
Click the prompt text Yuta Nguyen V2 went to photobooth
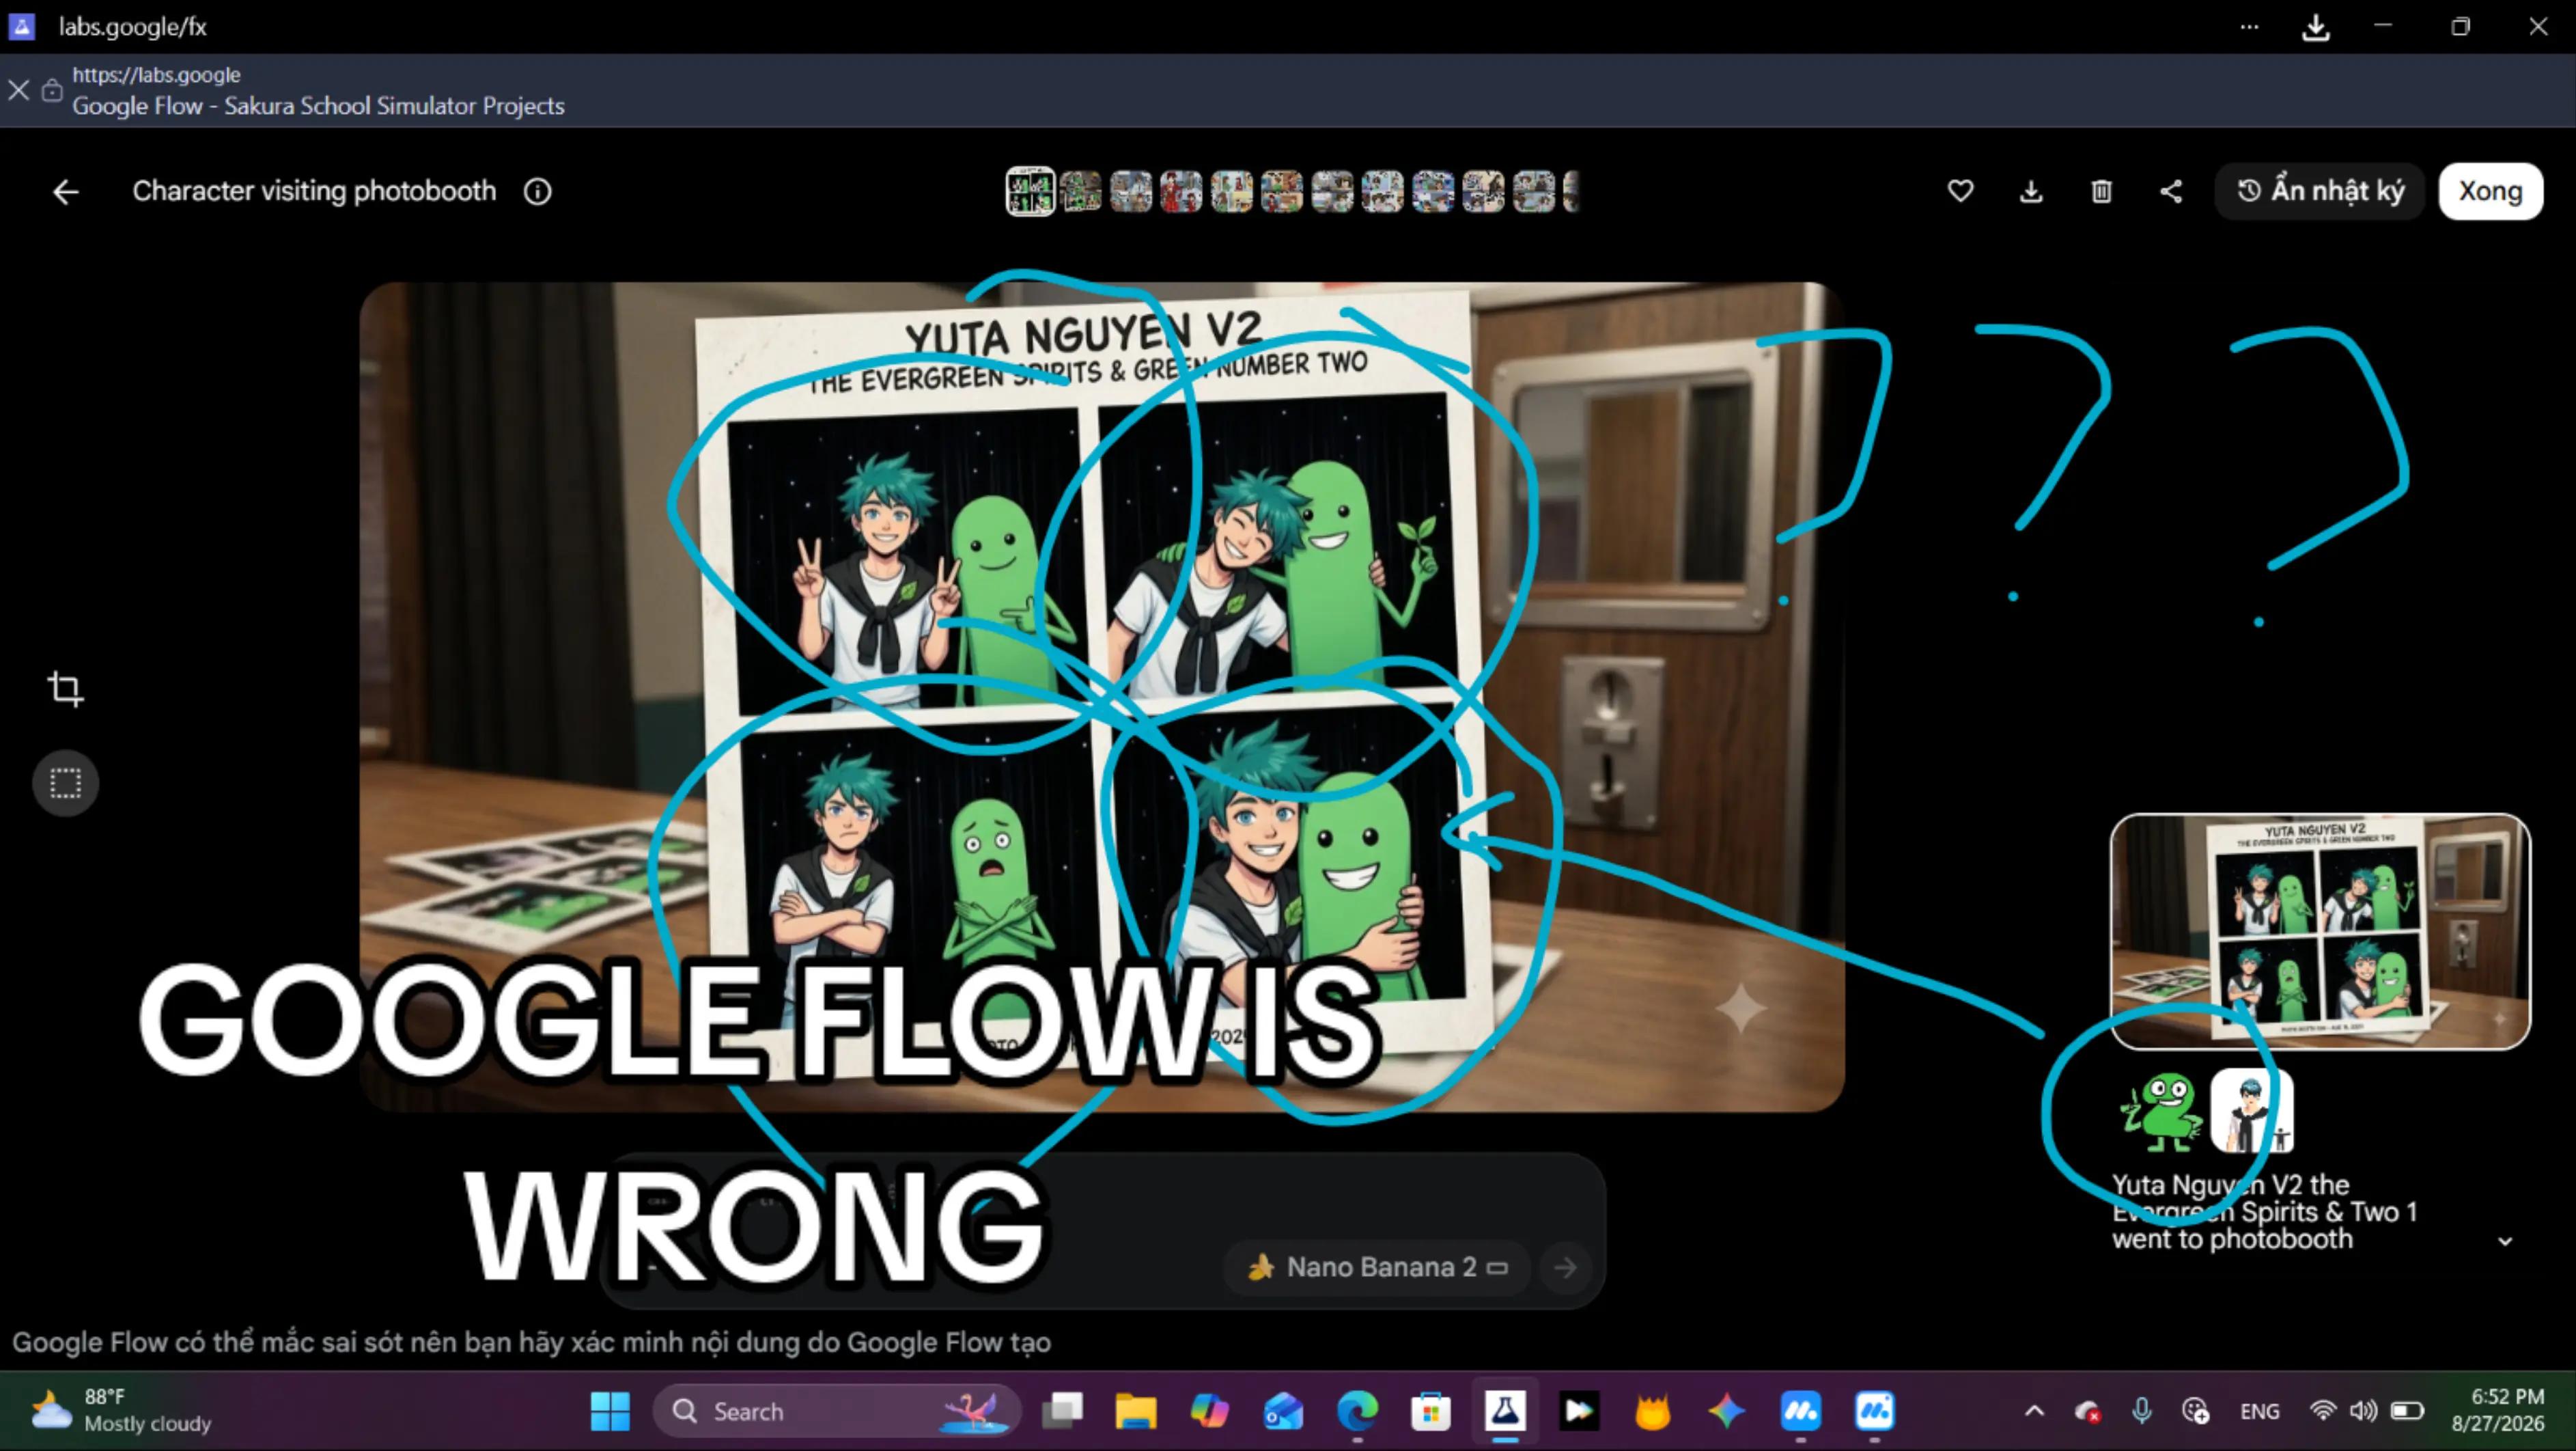[x=2265, y=1212]
